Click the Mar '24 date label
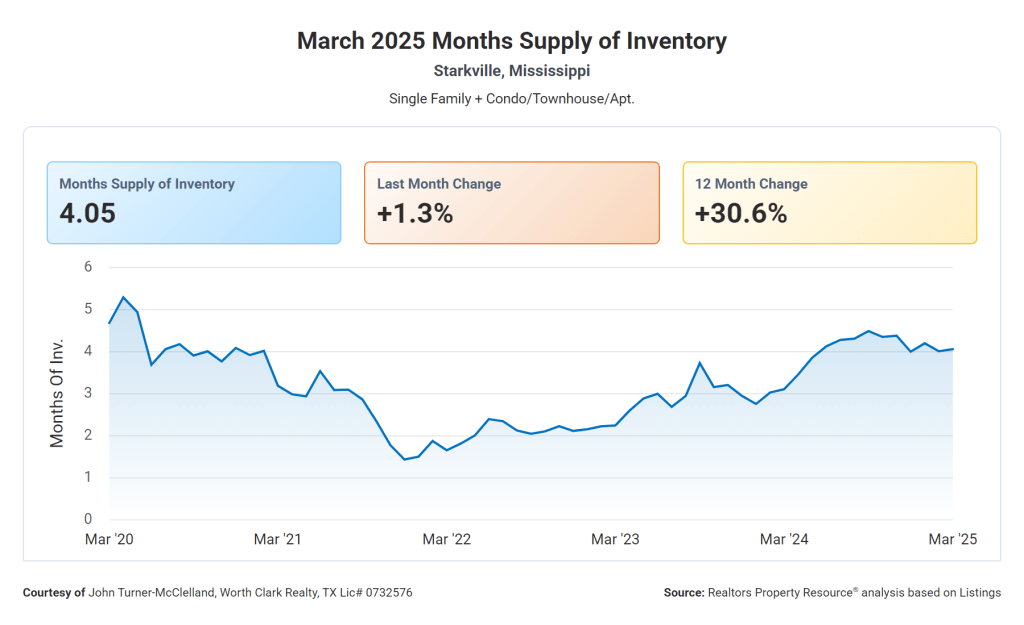Viewport: 1024px width, 625px height. [x=785, y=540]
